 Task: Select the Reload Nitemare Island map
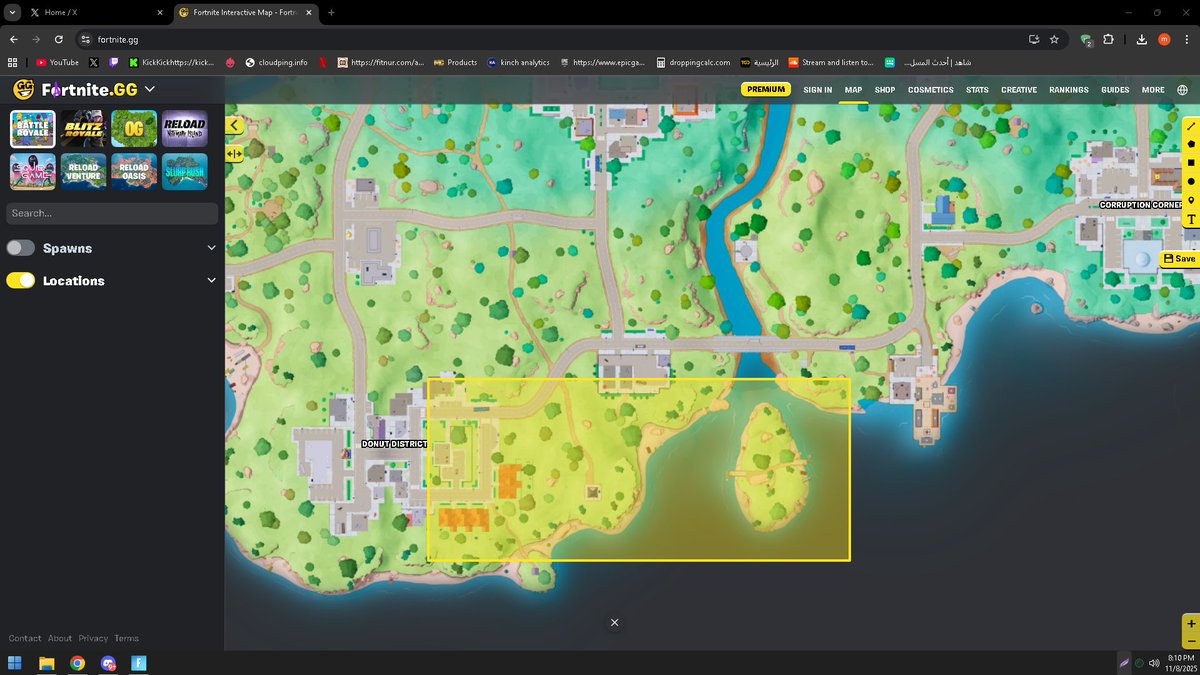click(185, 129)
